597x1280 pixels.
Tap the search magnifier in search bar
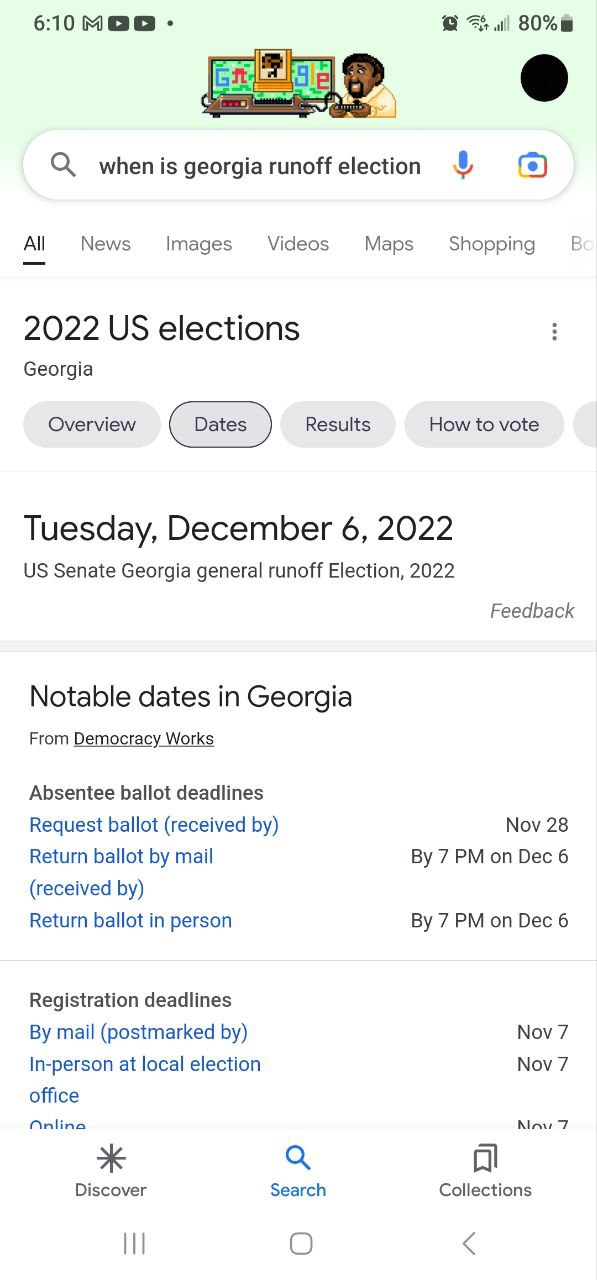point(63,165)
